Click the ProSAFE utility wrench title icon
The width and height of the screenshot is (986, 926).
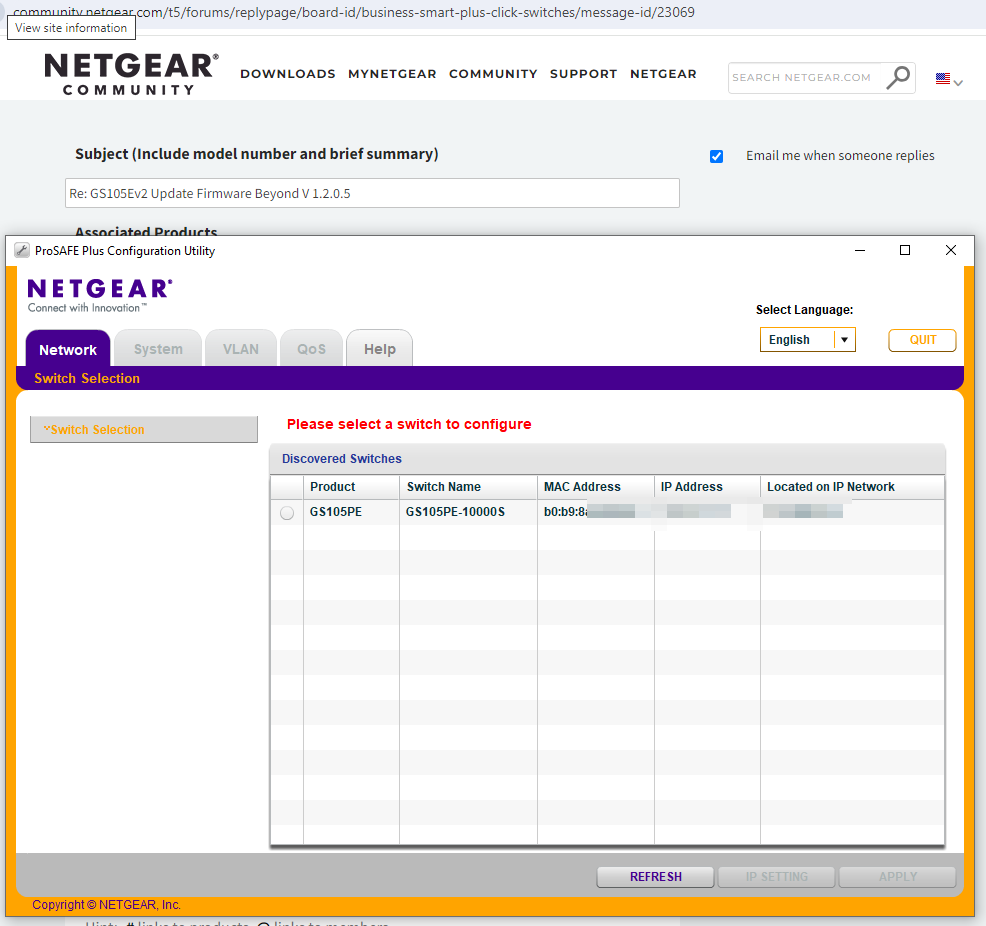22,251
